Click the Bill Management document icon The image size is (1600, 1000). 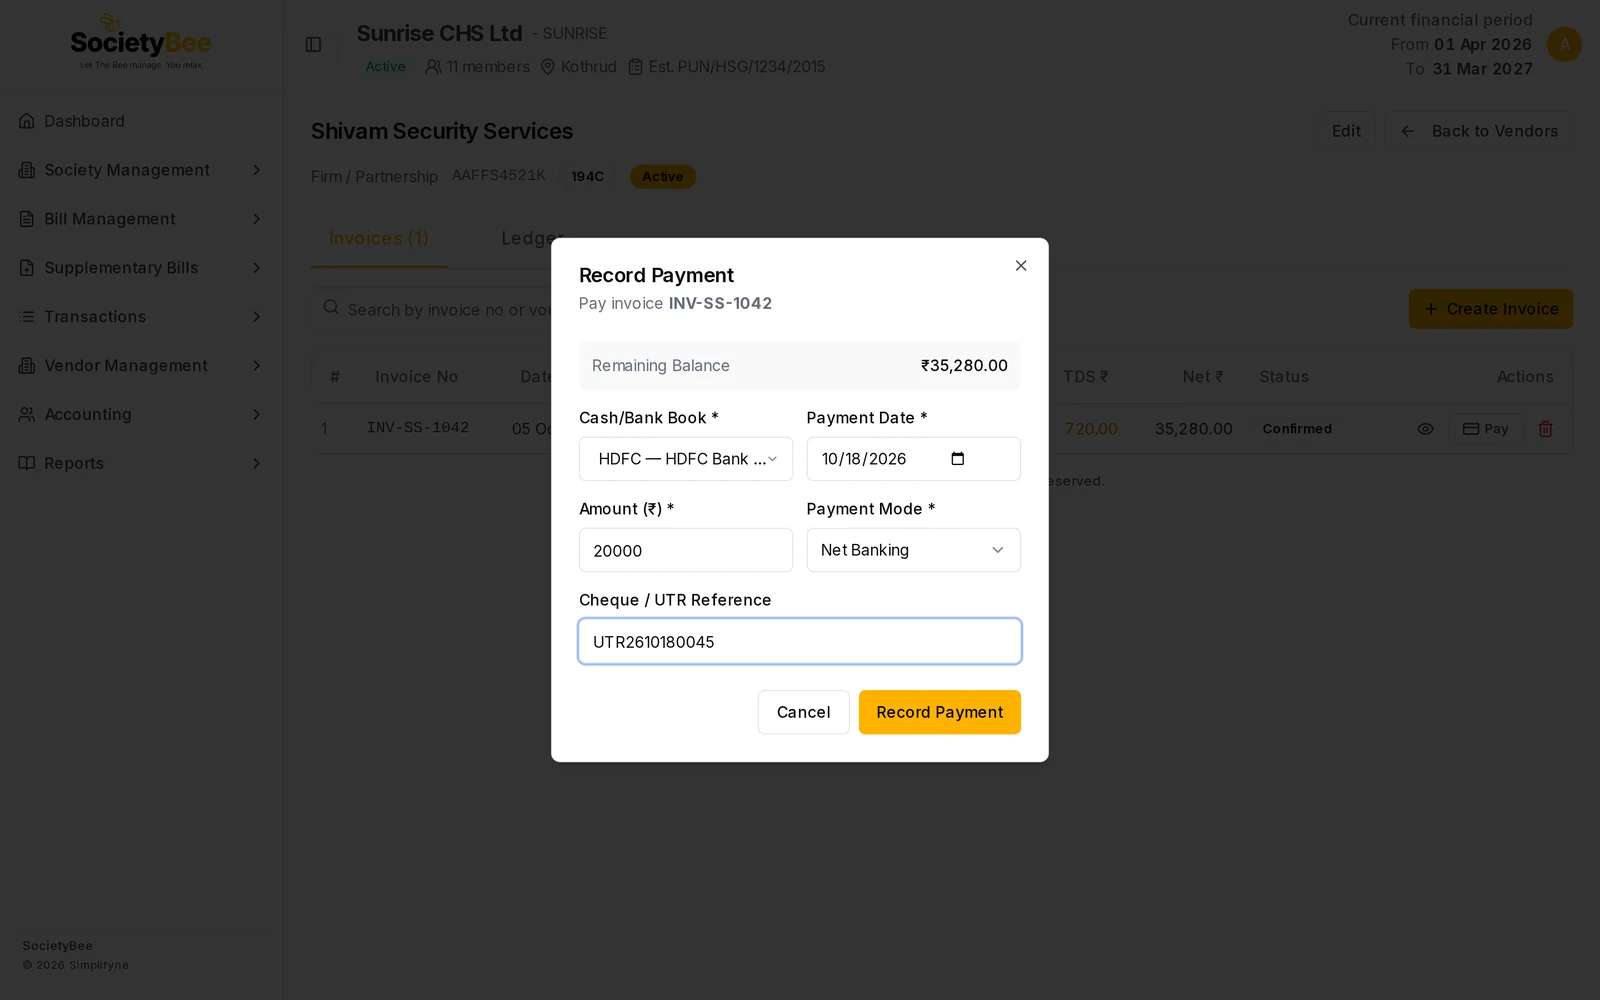coord(27,219)
